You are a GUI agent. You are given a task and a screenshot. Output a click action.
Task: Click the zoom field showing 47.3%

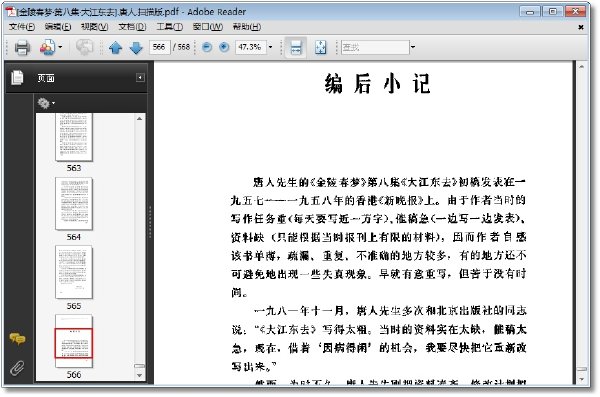click(250, 47)
